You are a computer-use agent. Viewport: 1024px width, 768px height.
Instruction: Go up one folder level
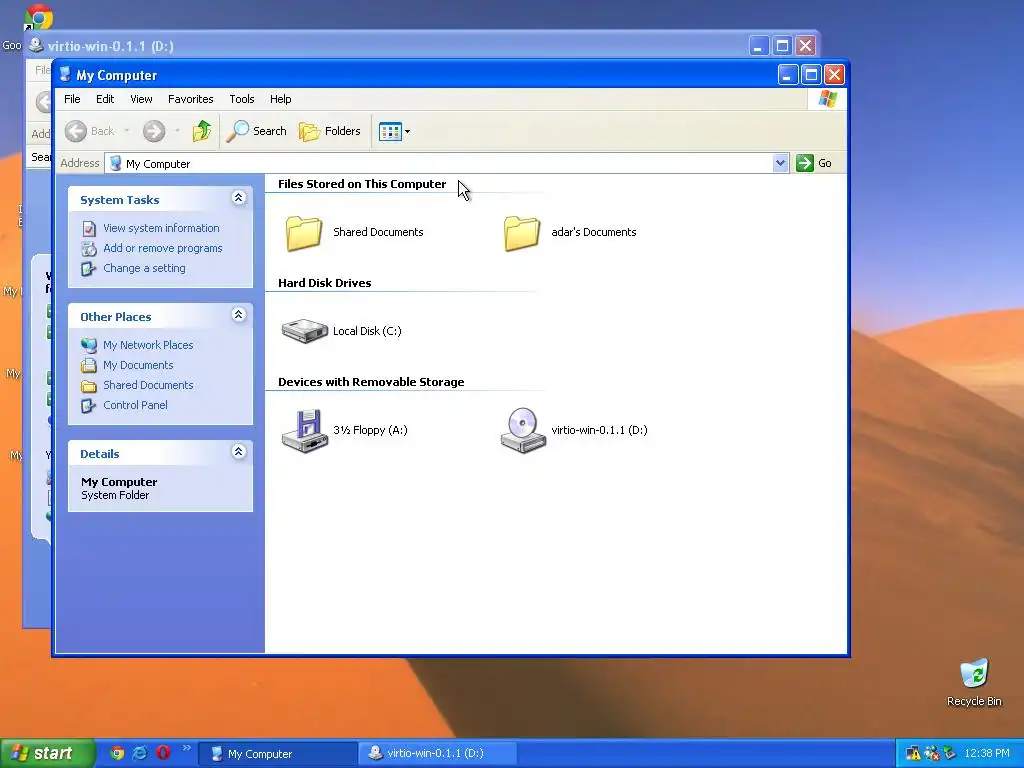[x=202, y=131]
